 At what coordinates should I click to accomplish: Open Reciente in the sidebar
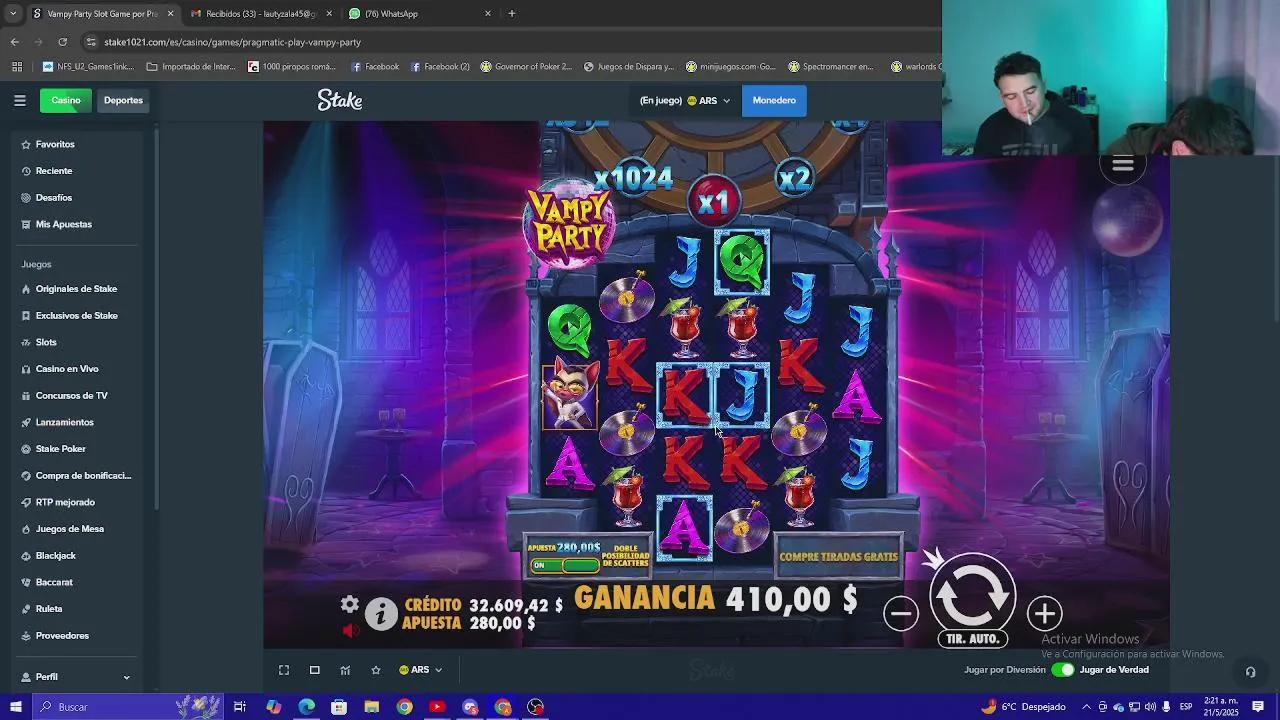(54, 171)
